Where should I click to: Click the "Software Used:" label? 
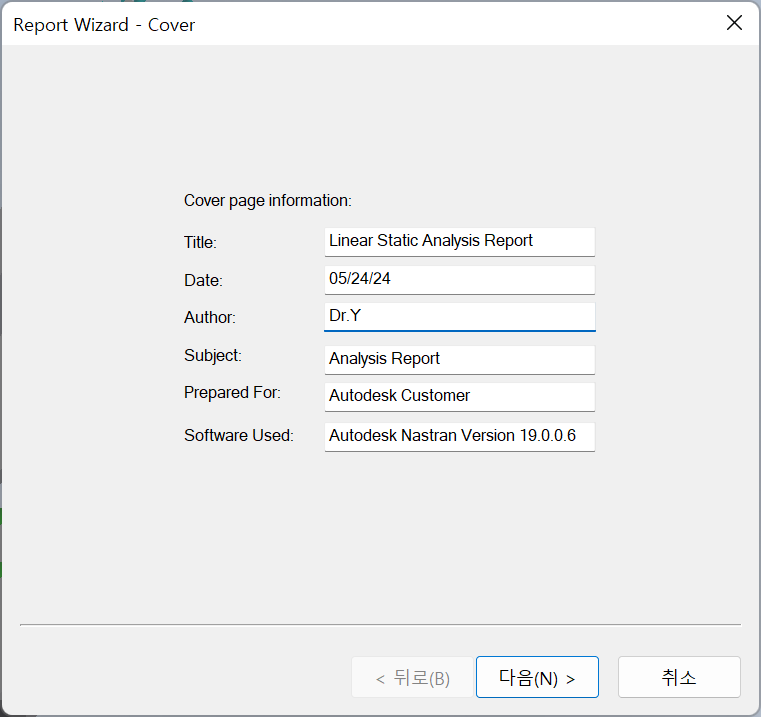238,435
